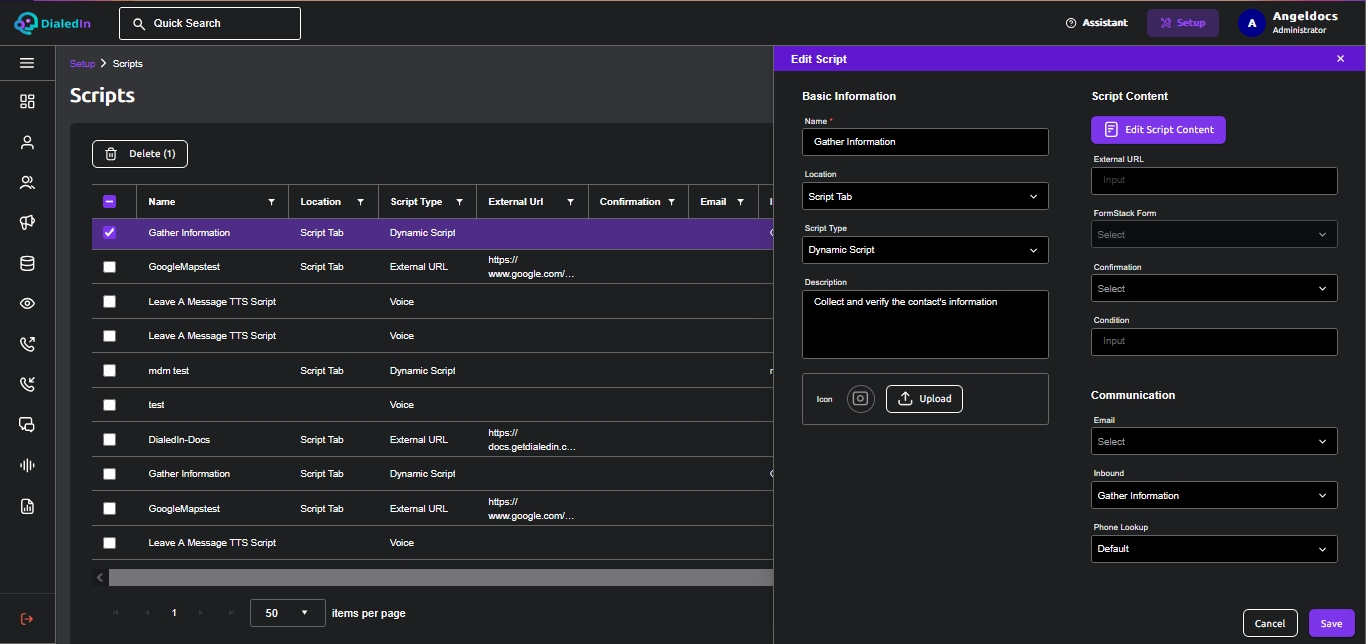Check the DialedIn-Docs row checkbox

pos(110,440)
